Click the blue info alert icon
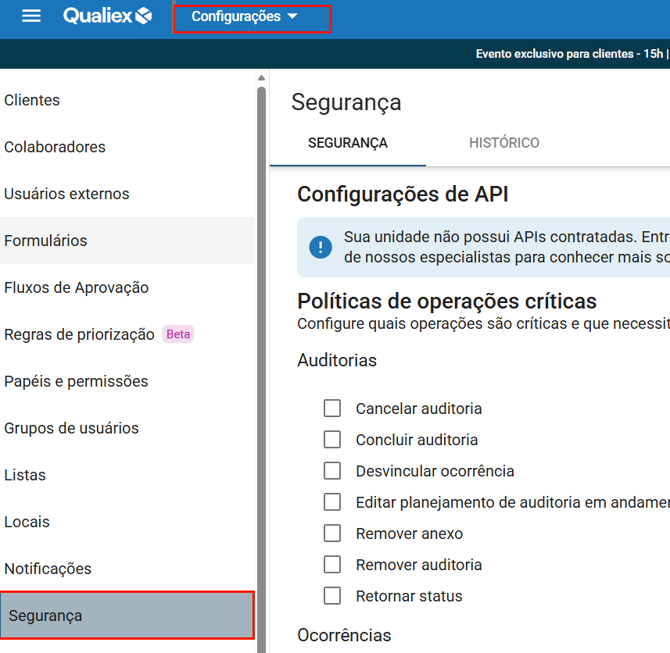 point(320,247)
